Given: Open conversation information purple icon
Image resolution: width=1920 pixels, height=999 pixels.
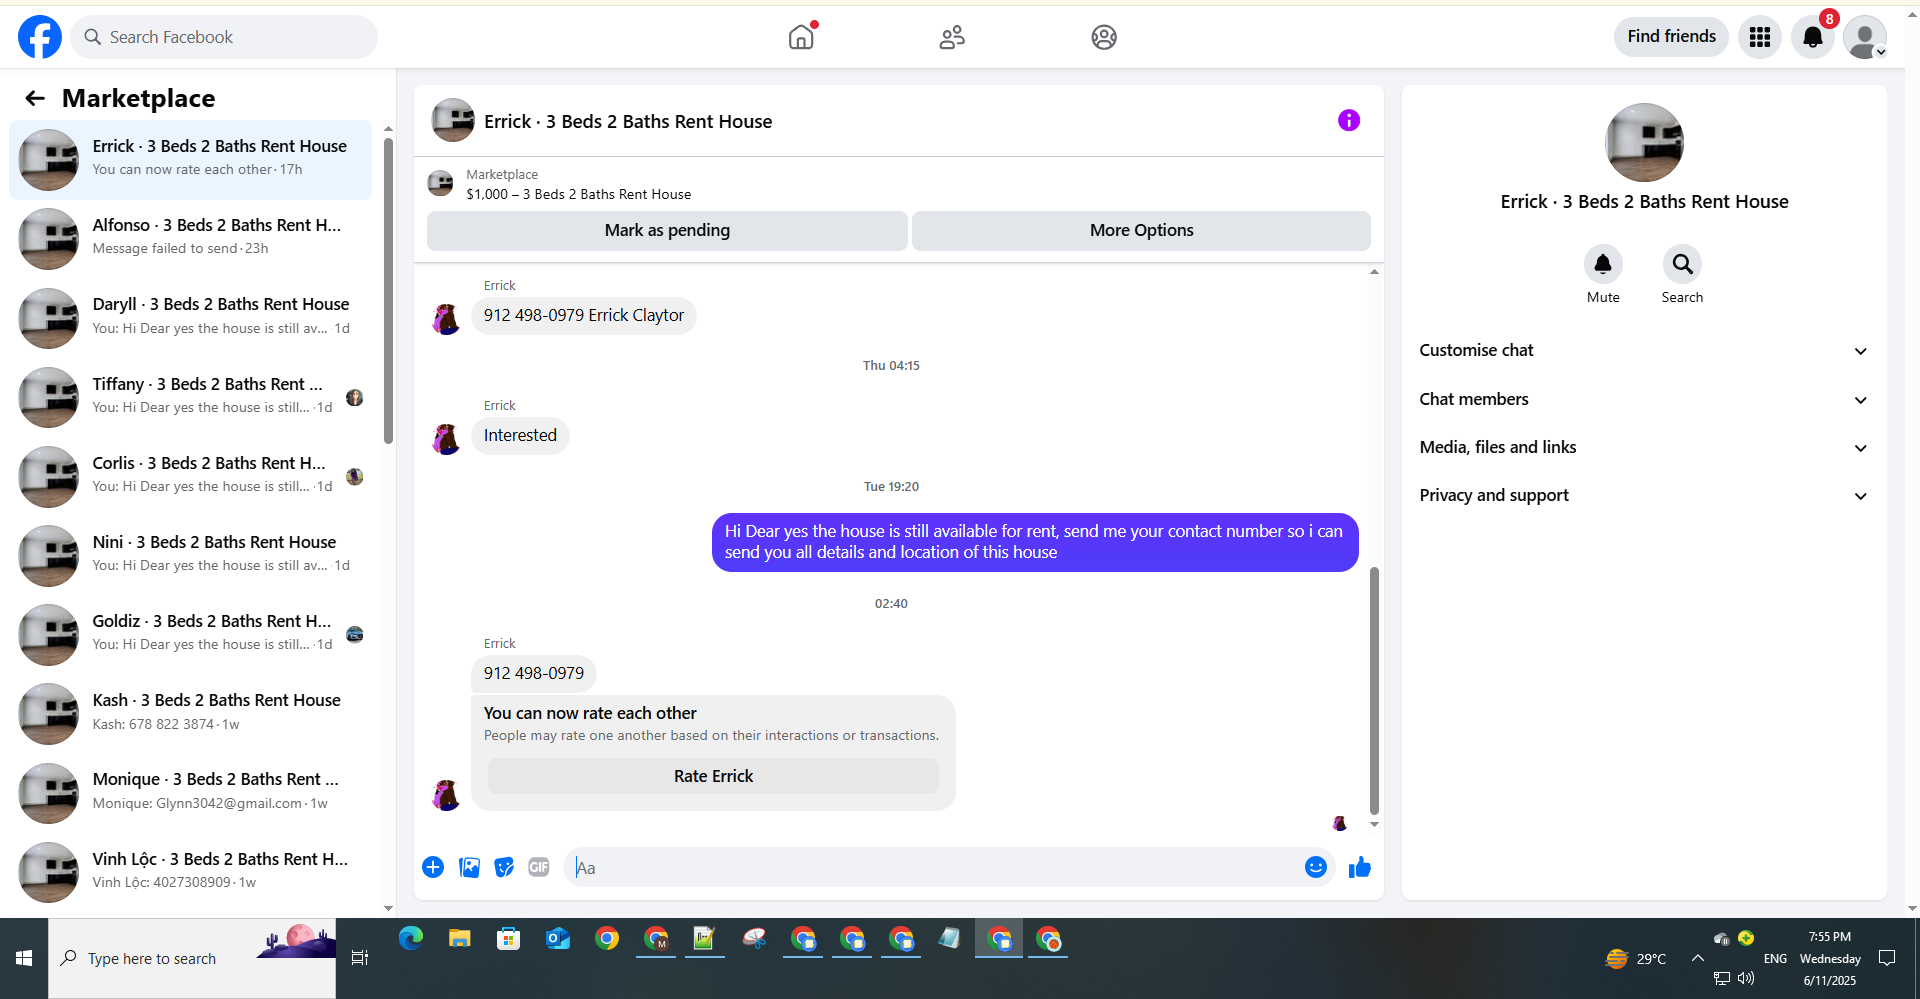Looking at the screenshot, I should pyautogui.click(x=1349, y=121).
